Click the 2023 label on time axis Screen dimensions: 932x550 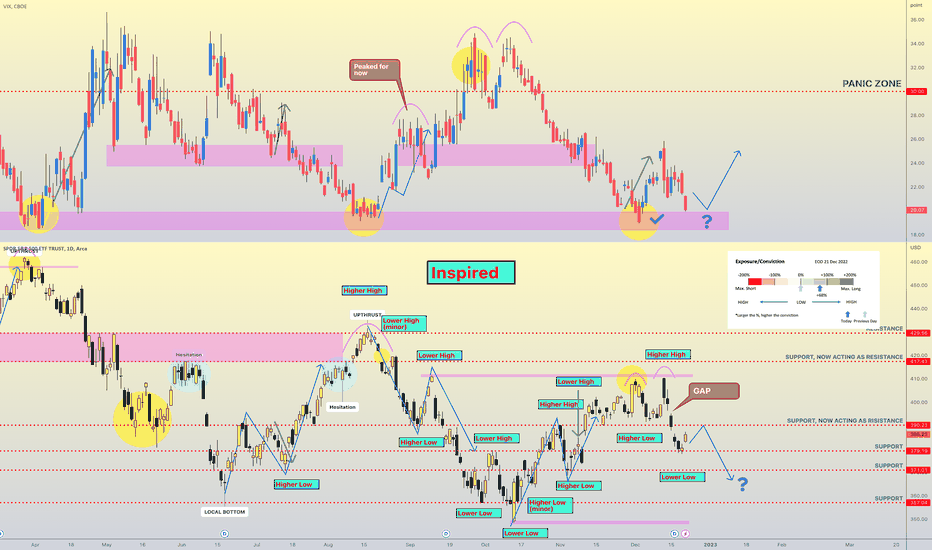(710, 544)
